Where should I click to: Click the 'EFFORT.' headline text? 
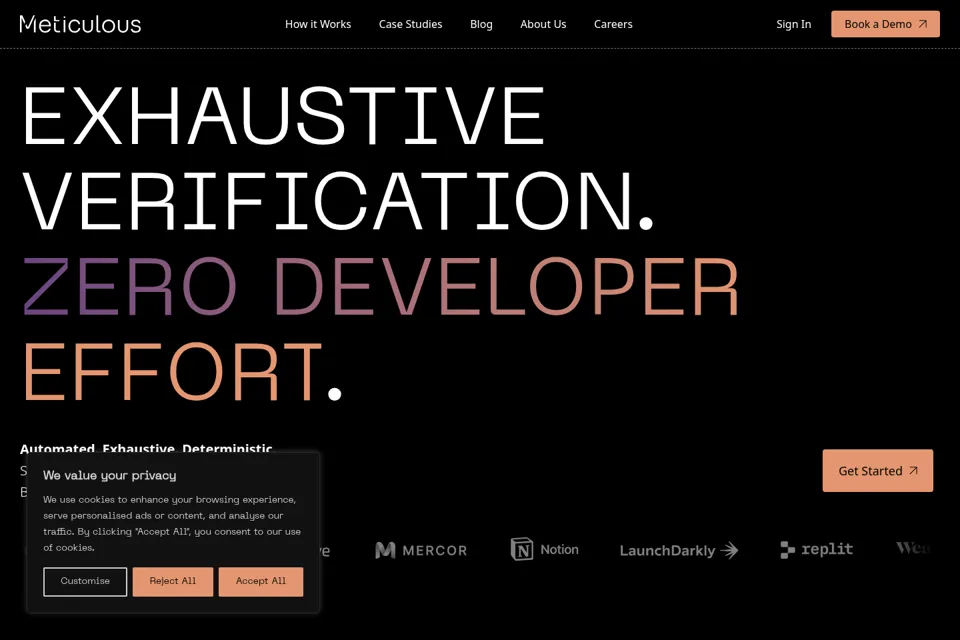point(182,371)
